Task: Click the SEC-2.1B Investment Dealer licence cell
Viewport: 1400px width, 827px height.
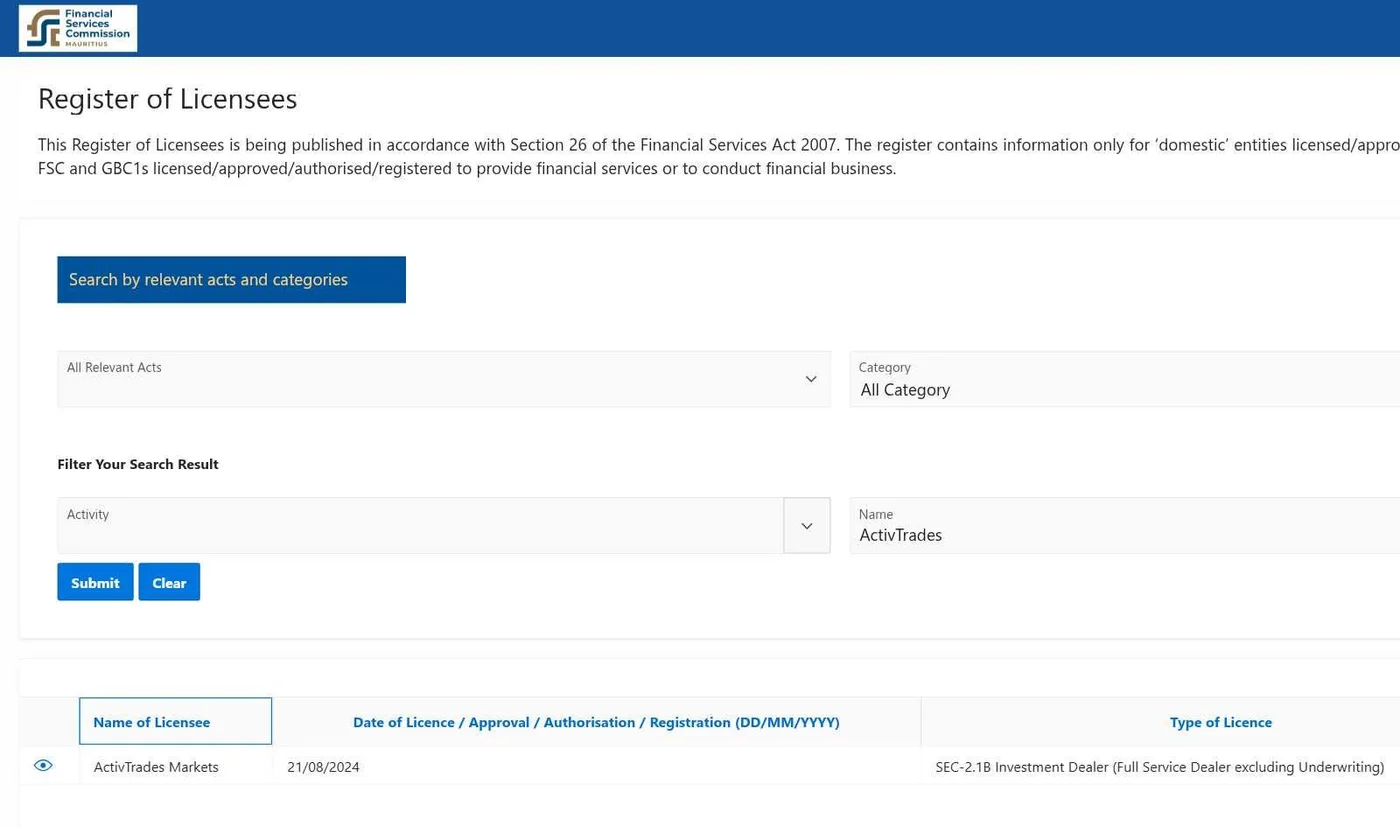Action: 1160,767
